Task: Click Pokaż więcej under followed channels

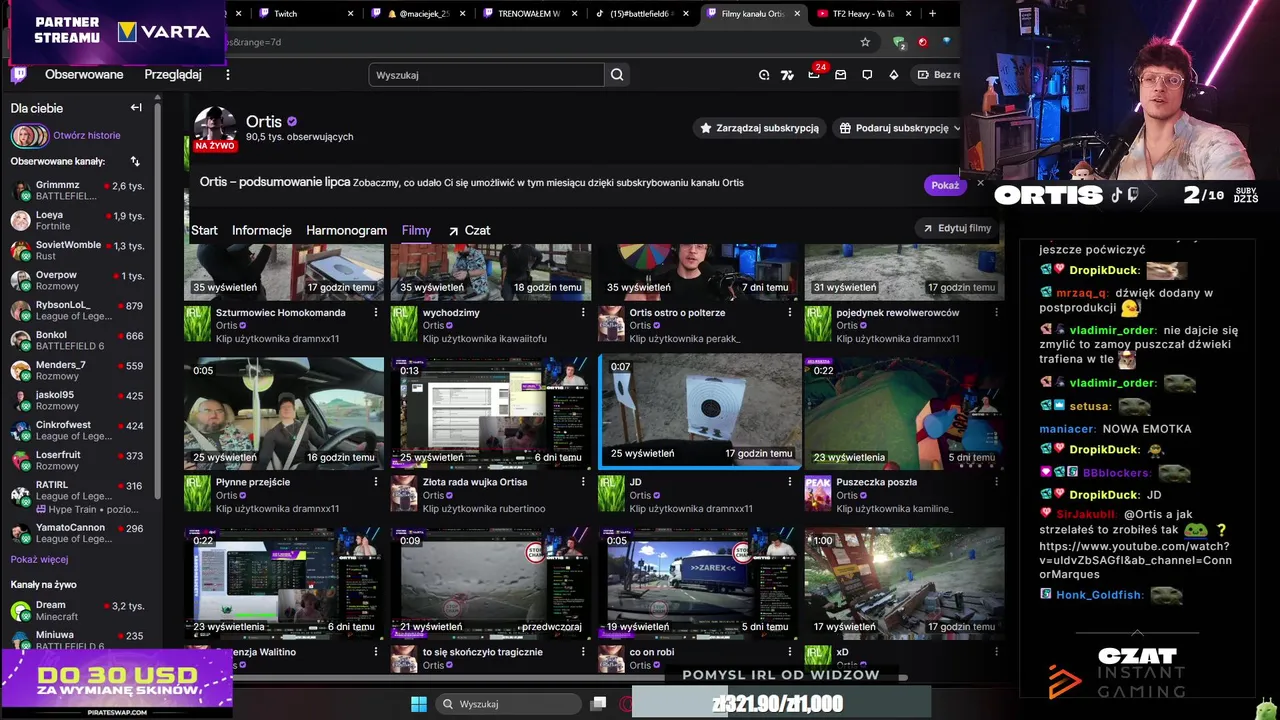Action: tap(39, 560)
